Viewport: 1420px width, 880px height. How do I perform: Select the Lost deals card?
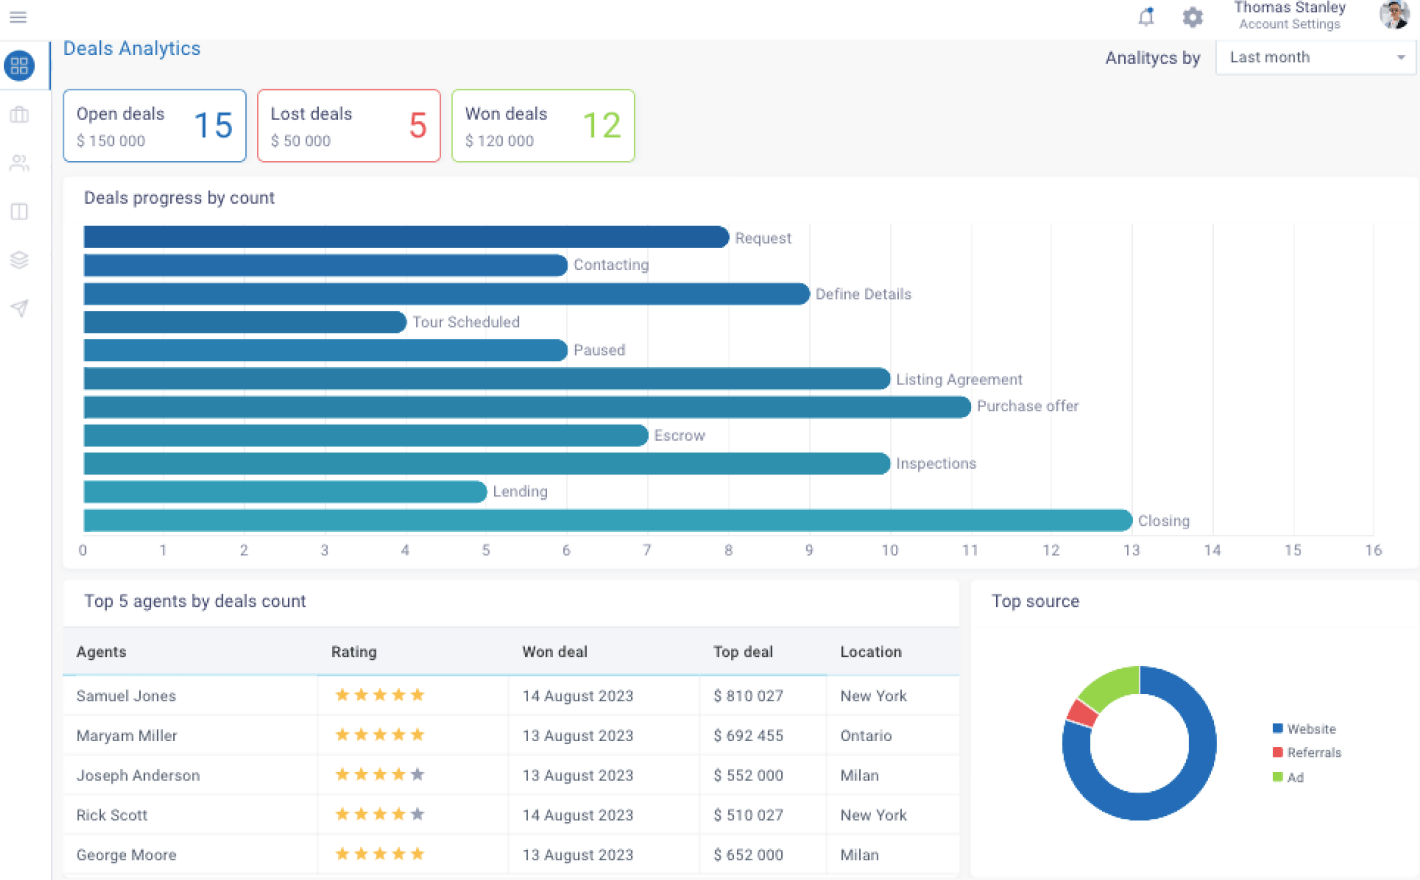point(348,126)
